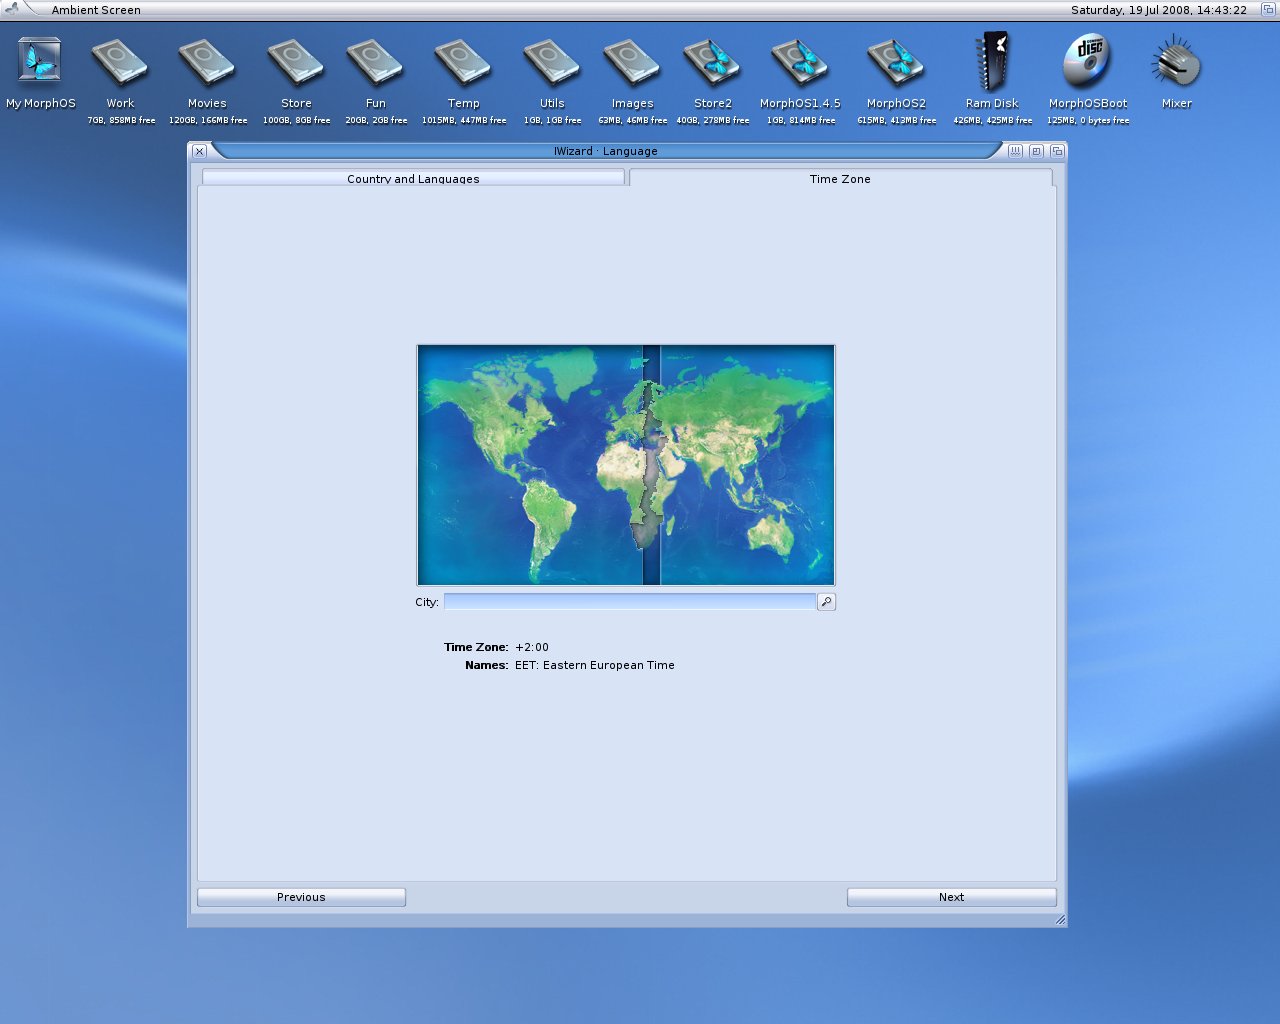1280x1024 pixels.
Task: Select the Time Zone tab
Action: click(x=840, y=178)
